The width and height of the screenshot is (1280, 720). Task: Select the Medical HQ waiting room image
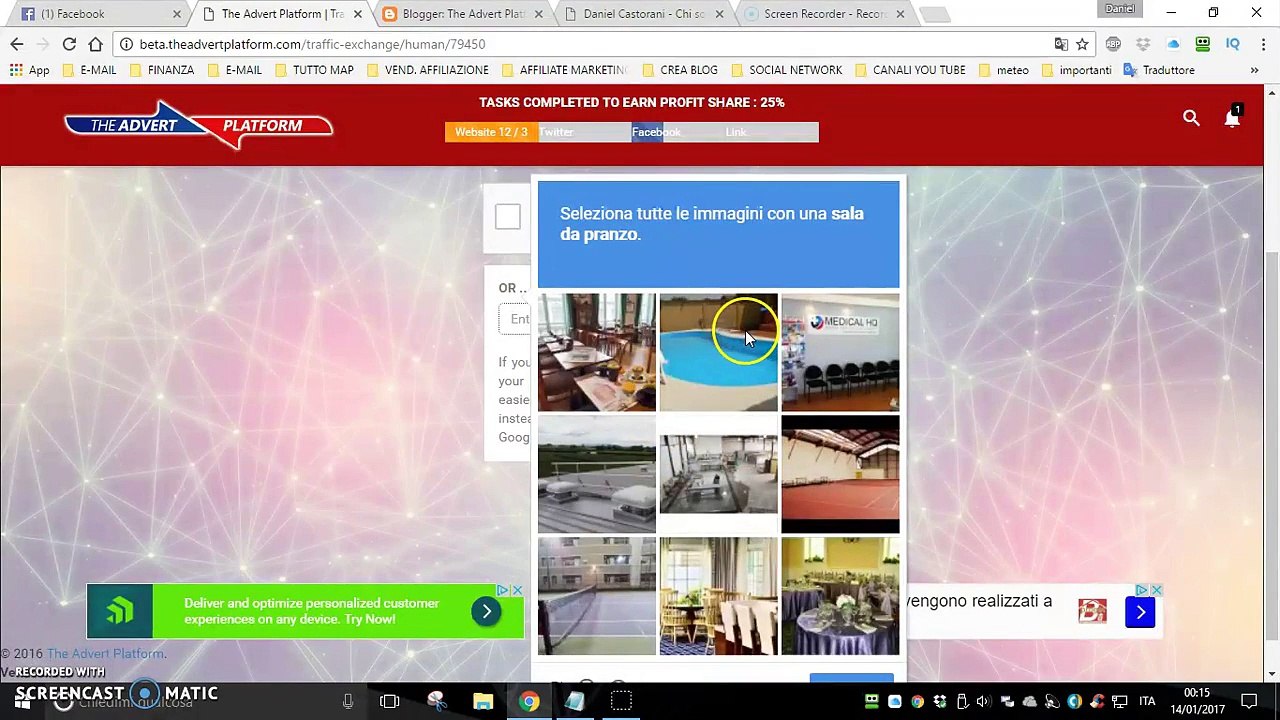tap(840, 352)
